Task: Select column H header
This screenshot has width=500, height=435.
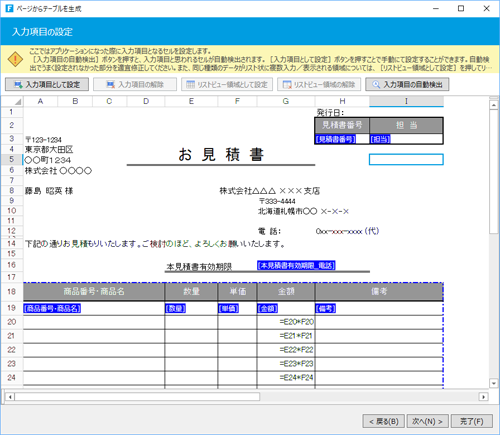Action: click(x=342, y=101)
